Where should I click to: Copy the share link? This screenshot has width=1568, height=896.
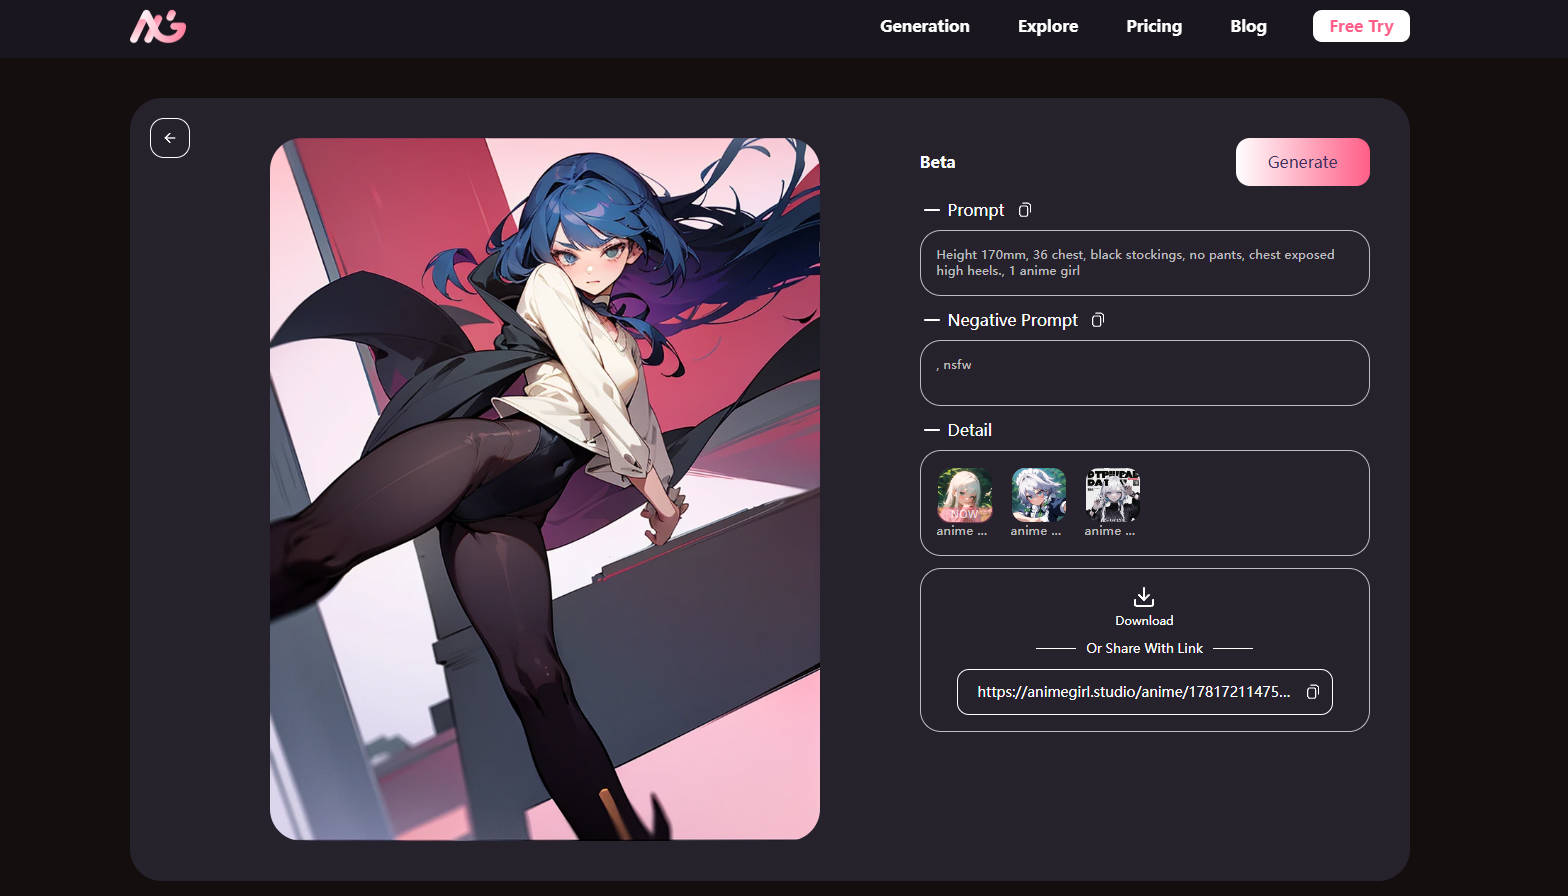click(1313, 692)
